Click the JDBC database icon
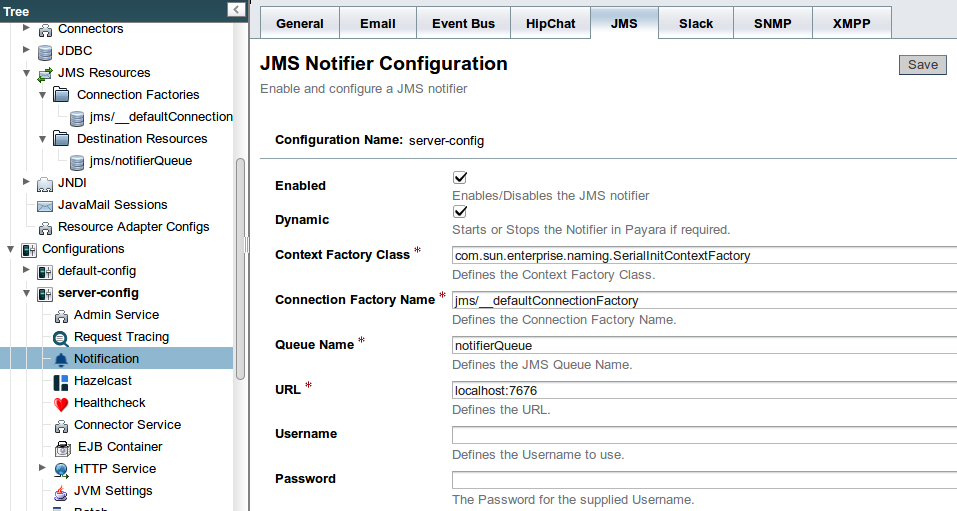Screen dimensions: 957x511 pyautogui.click(x=45, y=52)
